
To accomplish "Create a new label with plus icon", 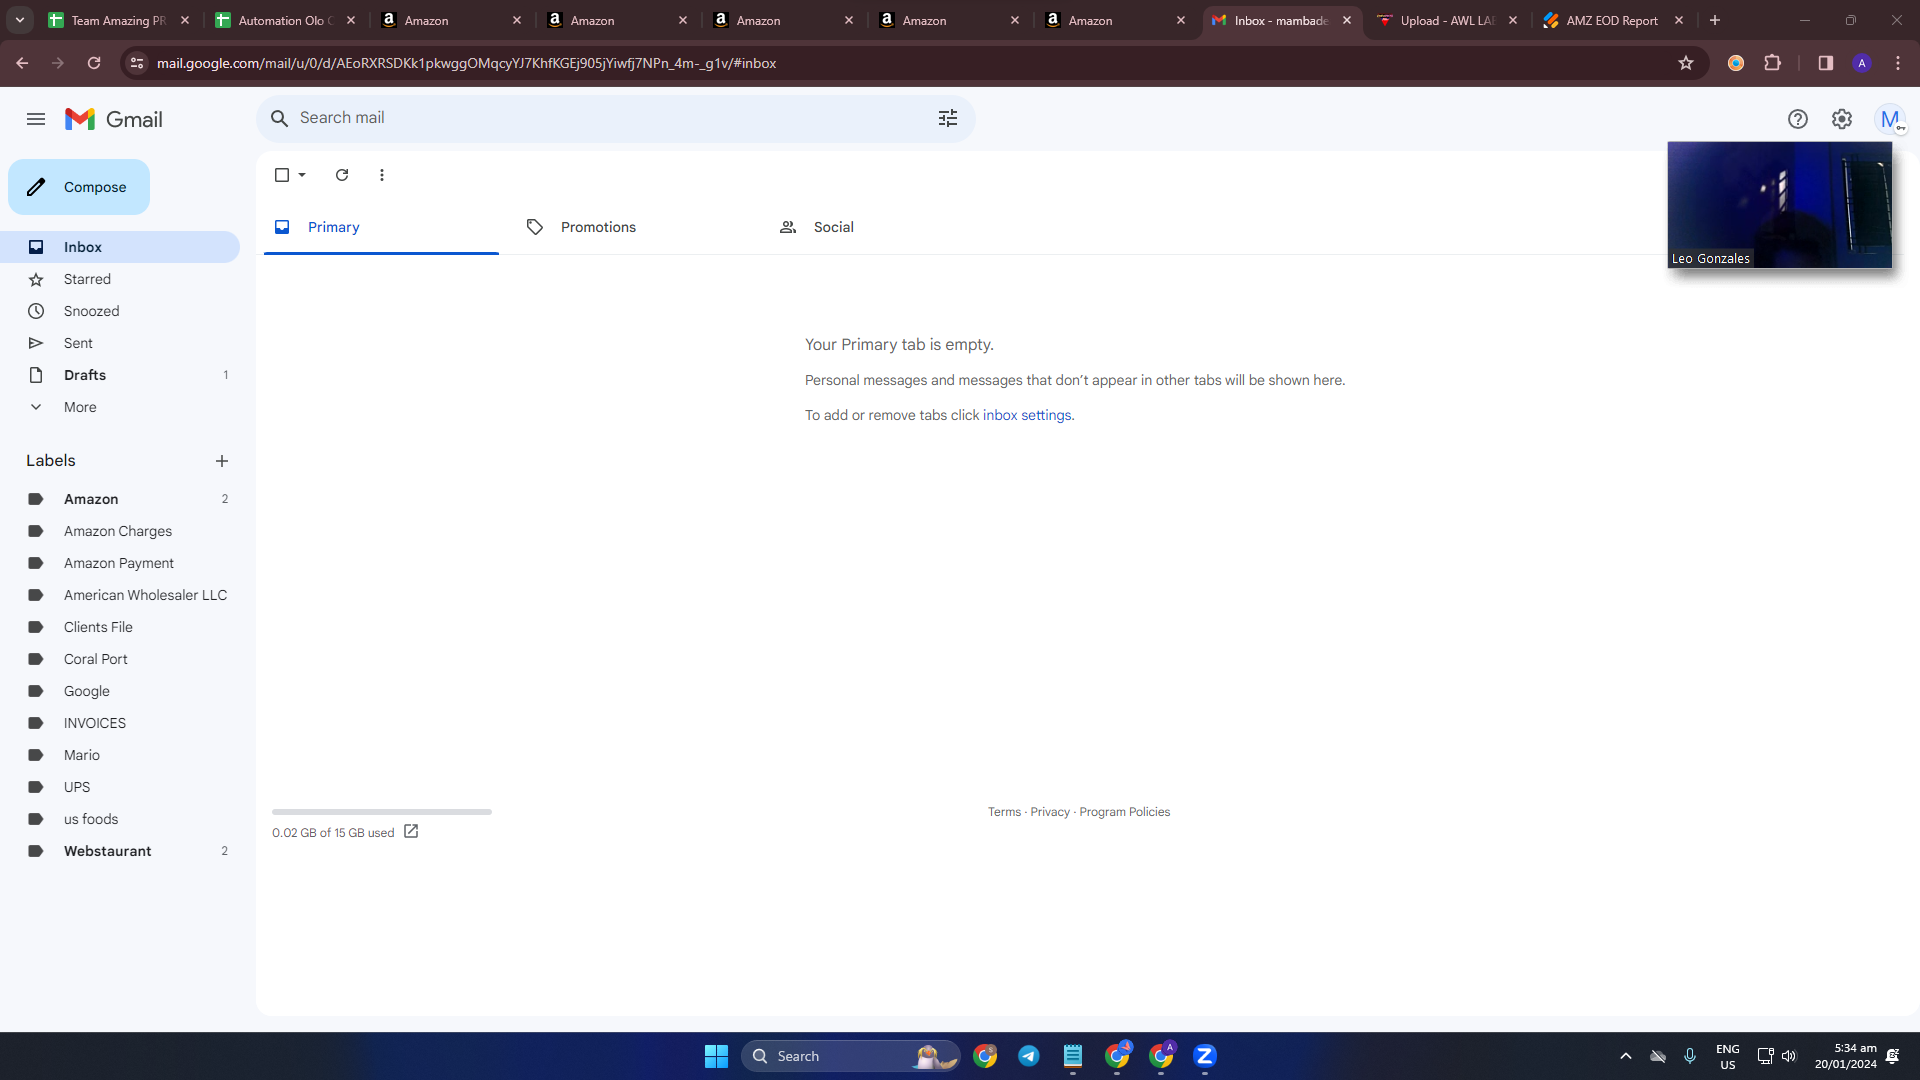I will coord(222,461).
